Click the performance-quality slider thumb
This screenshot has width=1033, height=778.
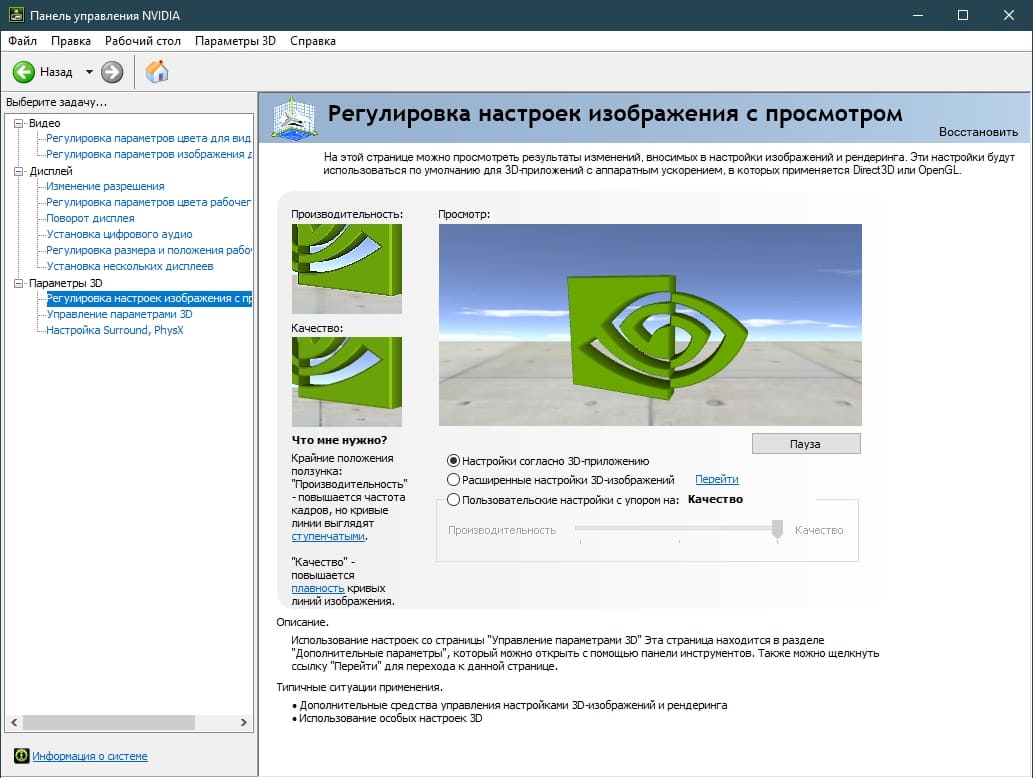click(777, 528)
